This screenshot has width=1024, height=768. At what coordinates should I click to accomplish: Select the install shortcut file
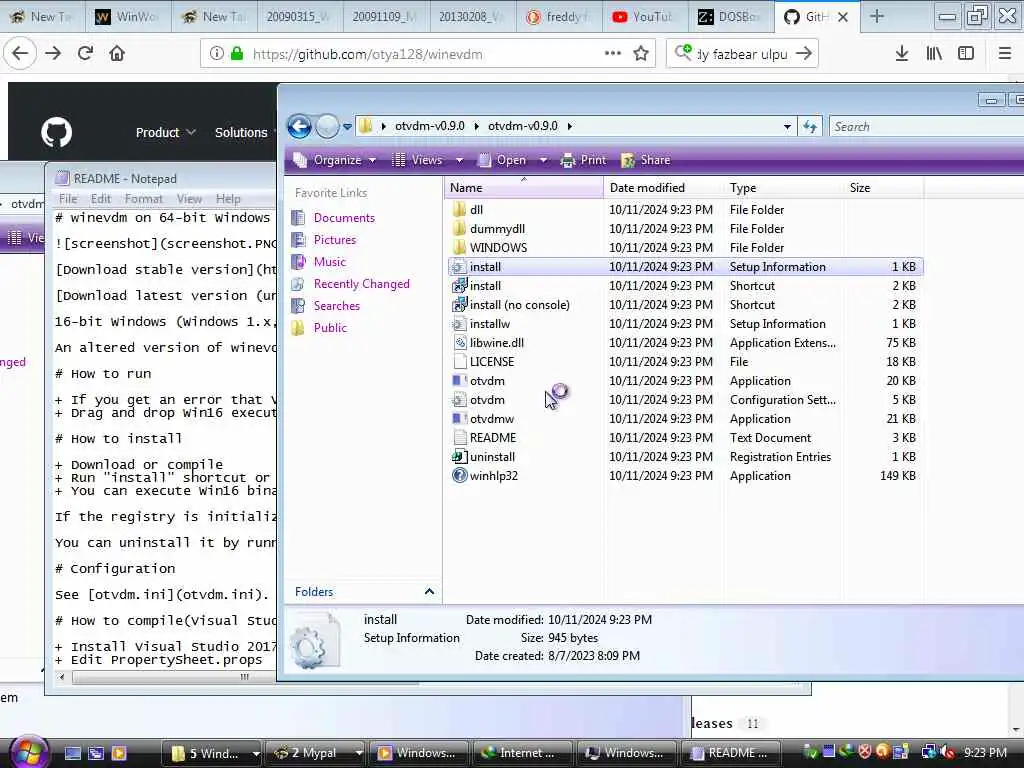click(485, 285)
